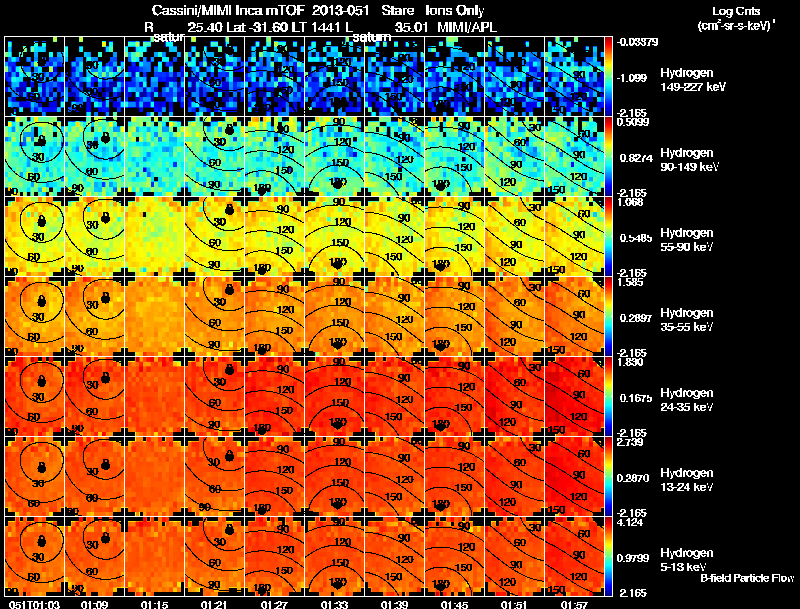Click the '0.5099' color scale value

pyautogui.click(x=633, y=122)
